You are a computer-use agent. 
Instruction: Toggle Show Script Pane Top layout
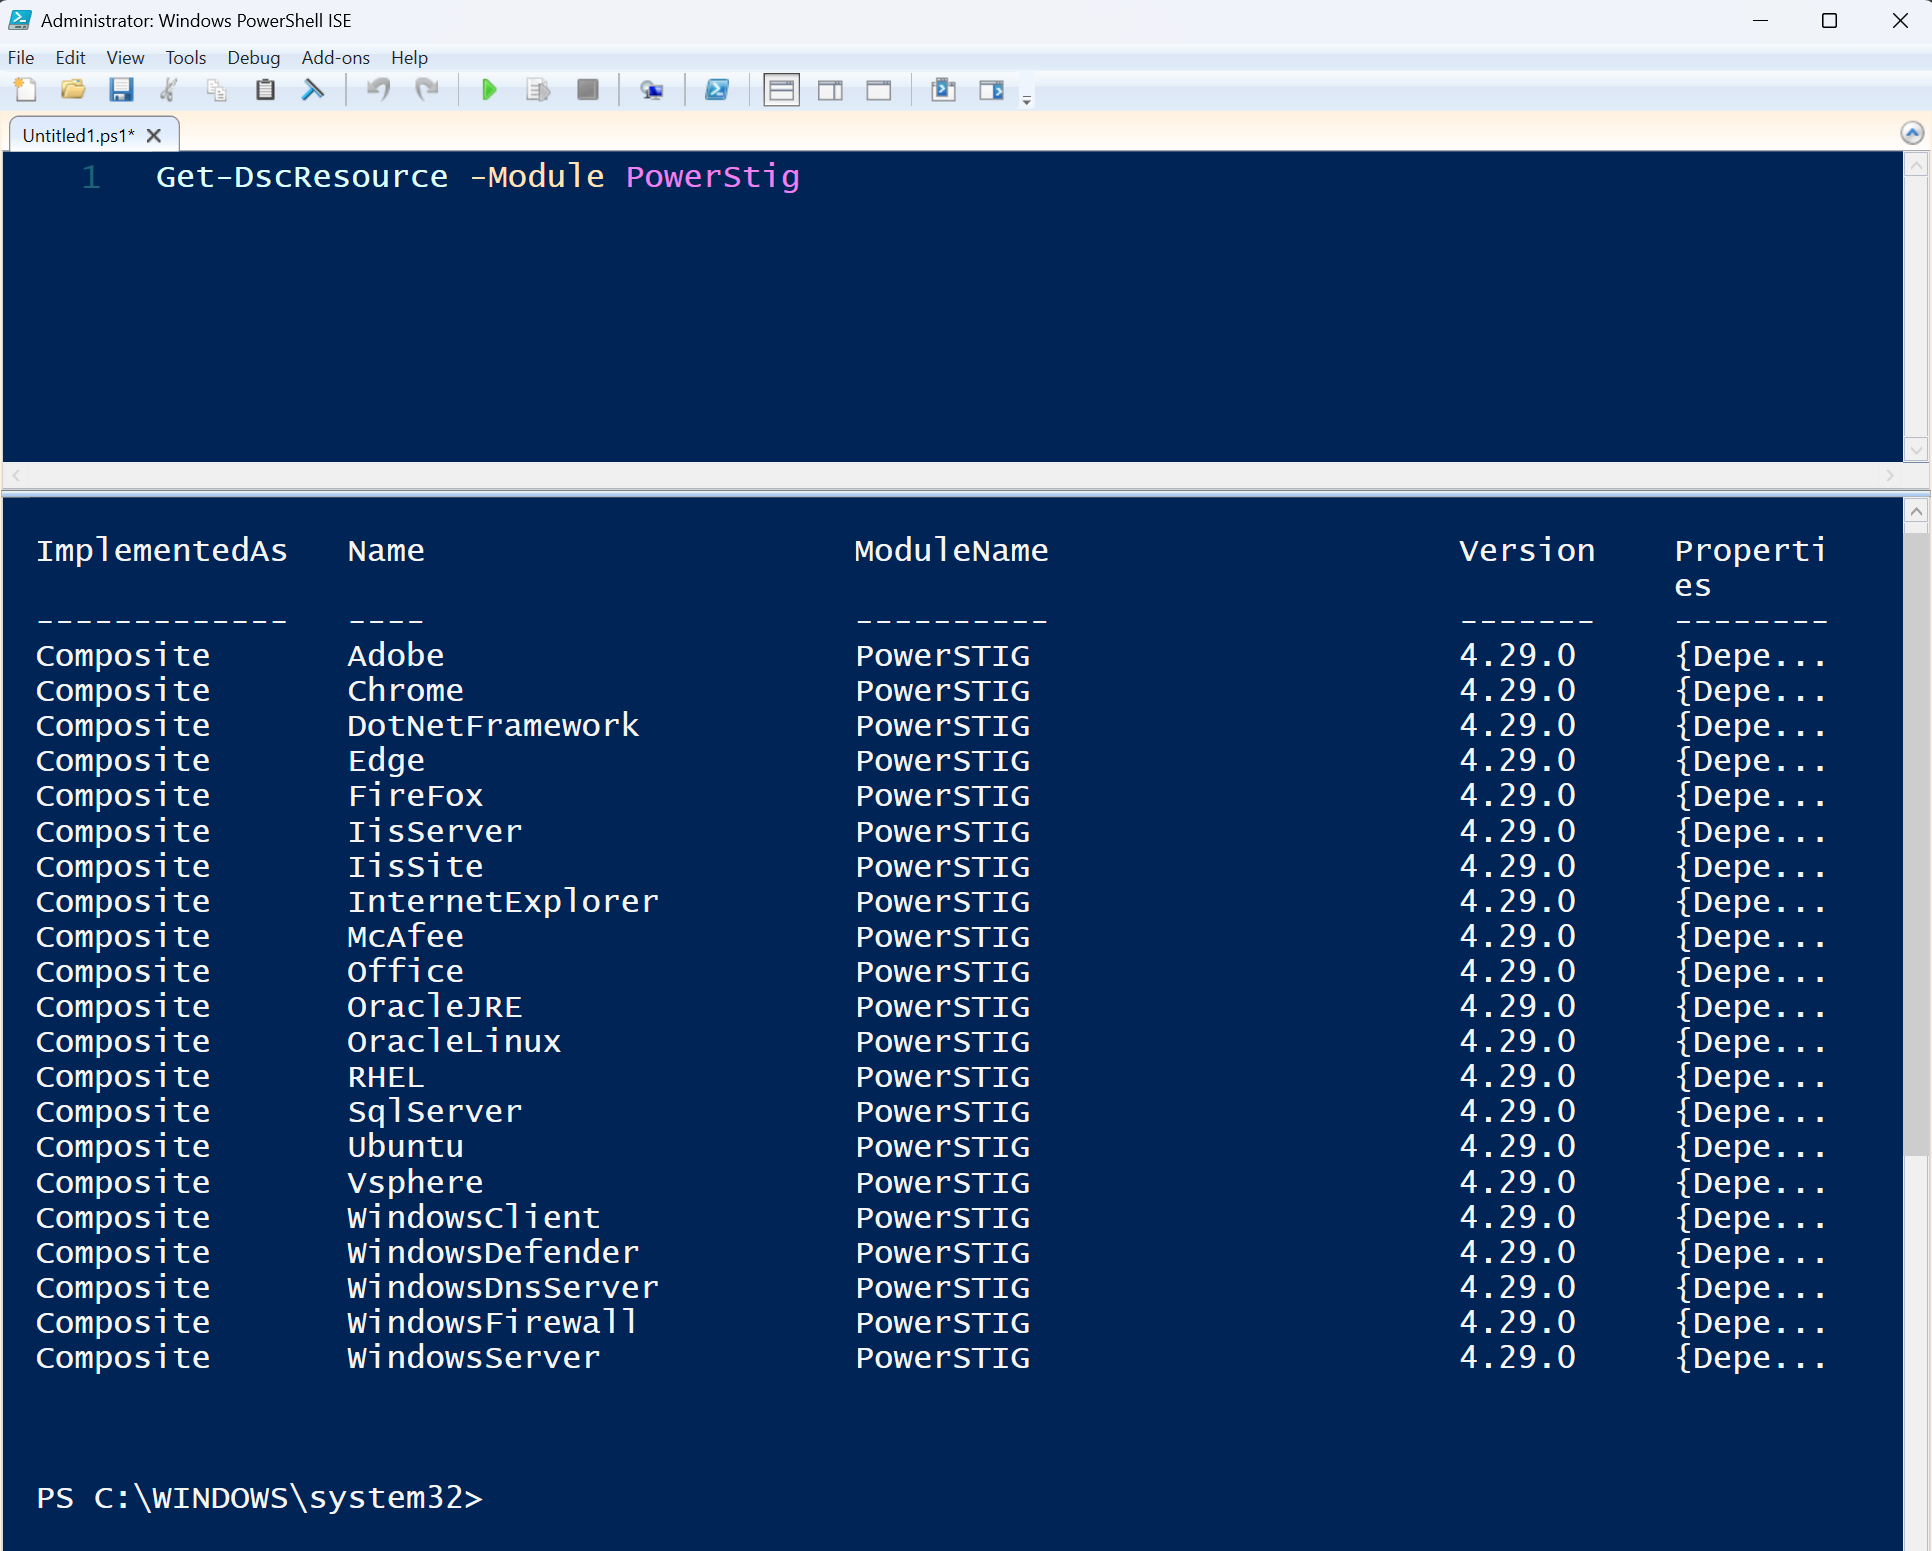tap(781, 89)
